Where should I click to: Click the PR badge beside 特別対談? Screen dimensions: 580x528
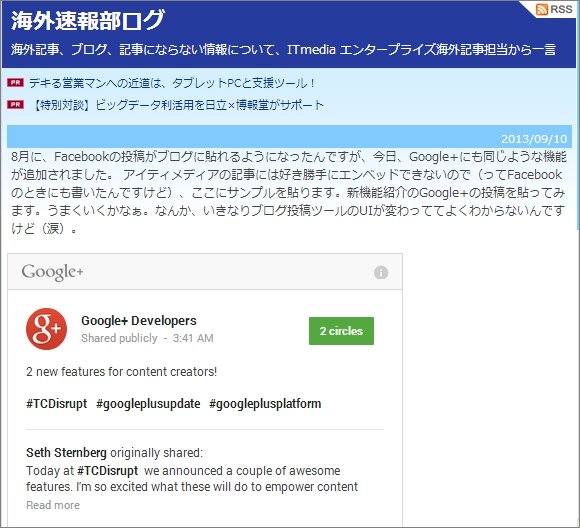point(15,105)
